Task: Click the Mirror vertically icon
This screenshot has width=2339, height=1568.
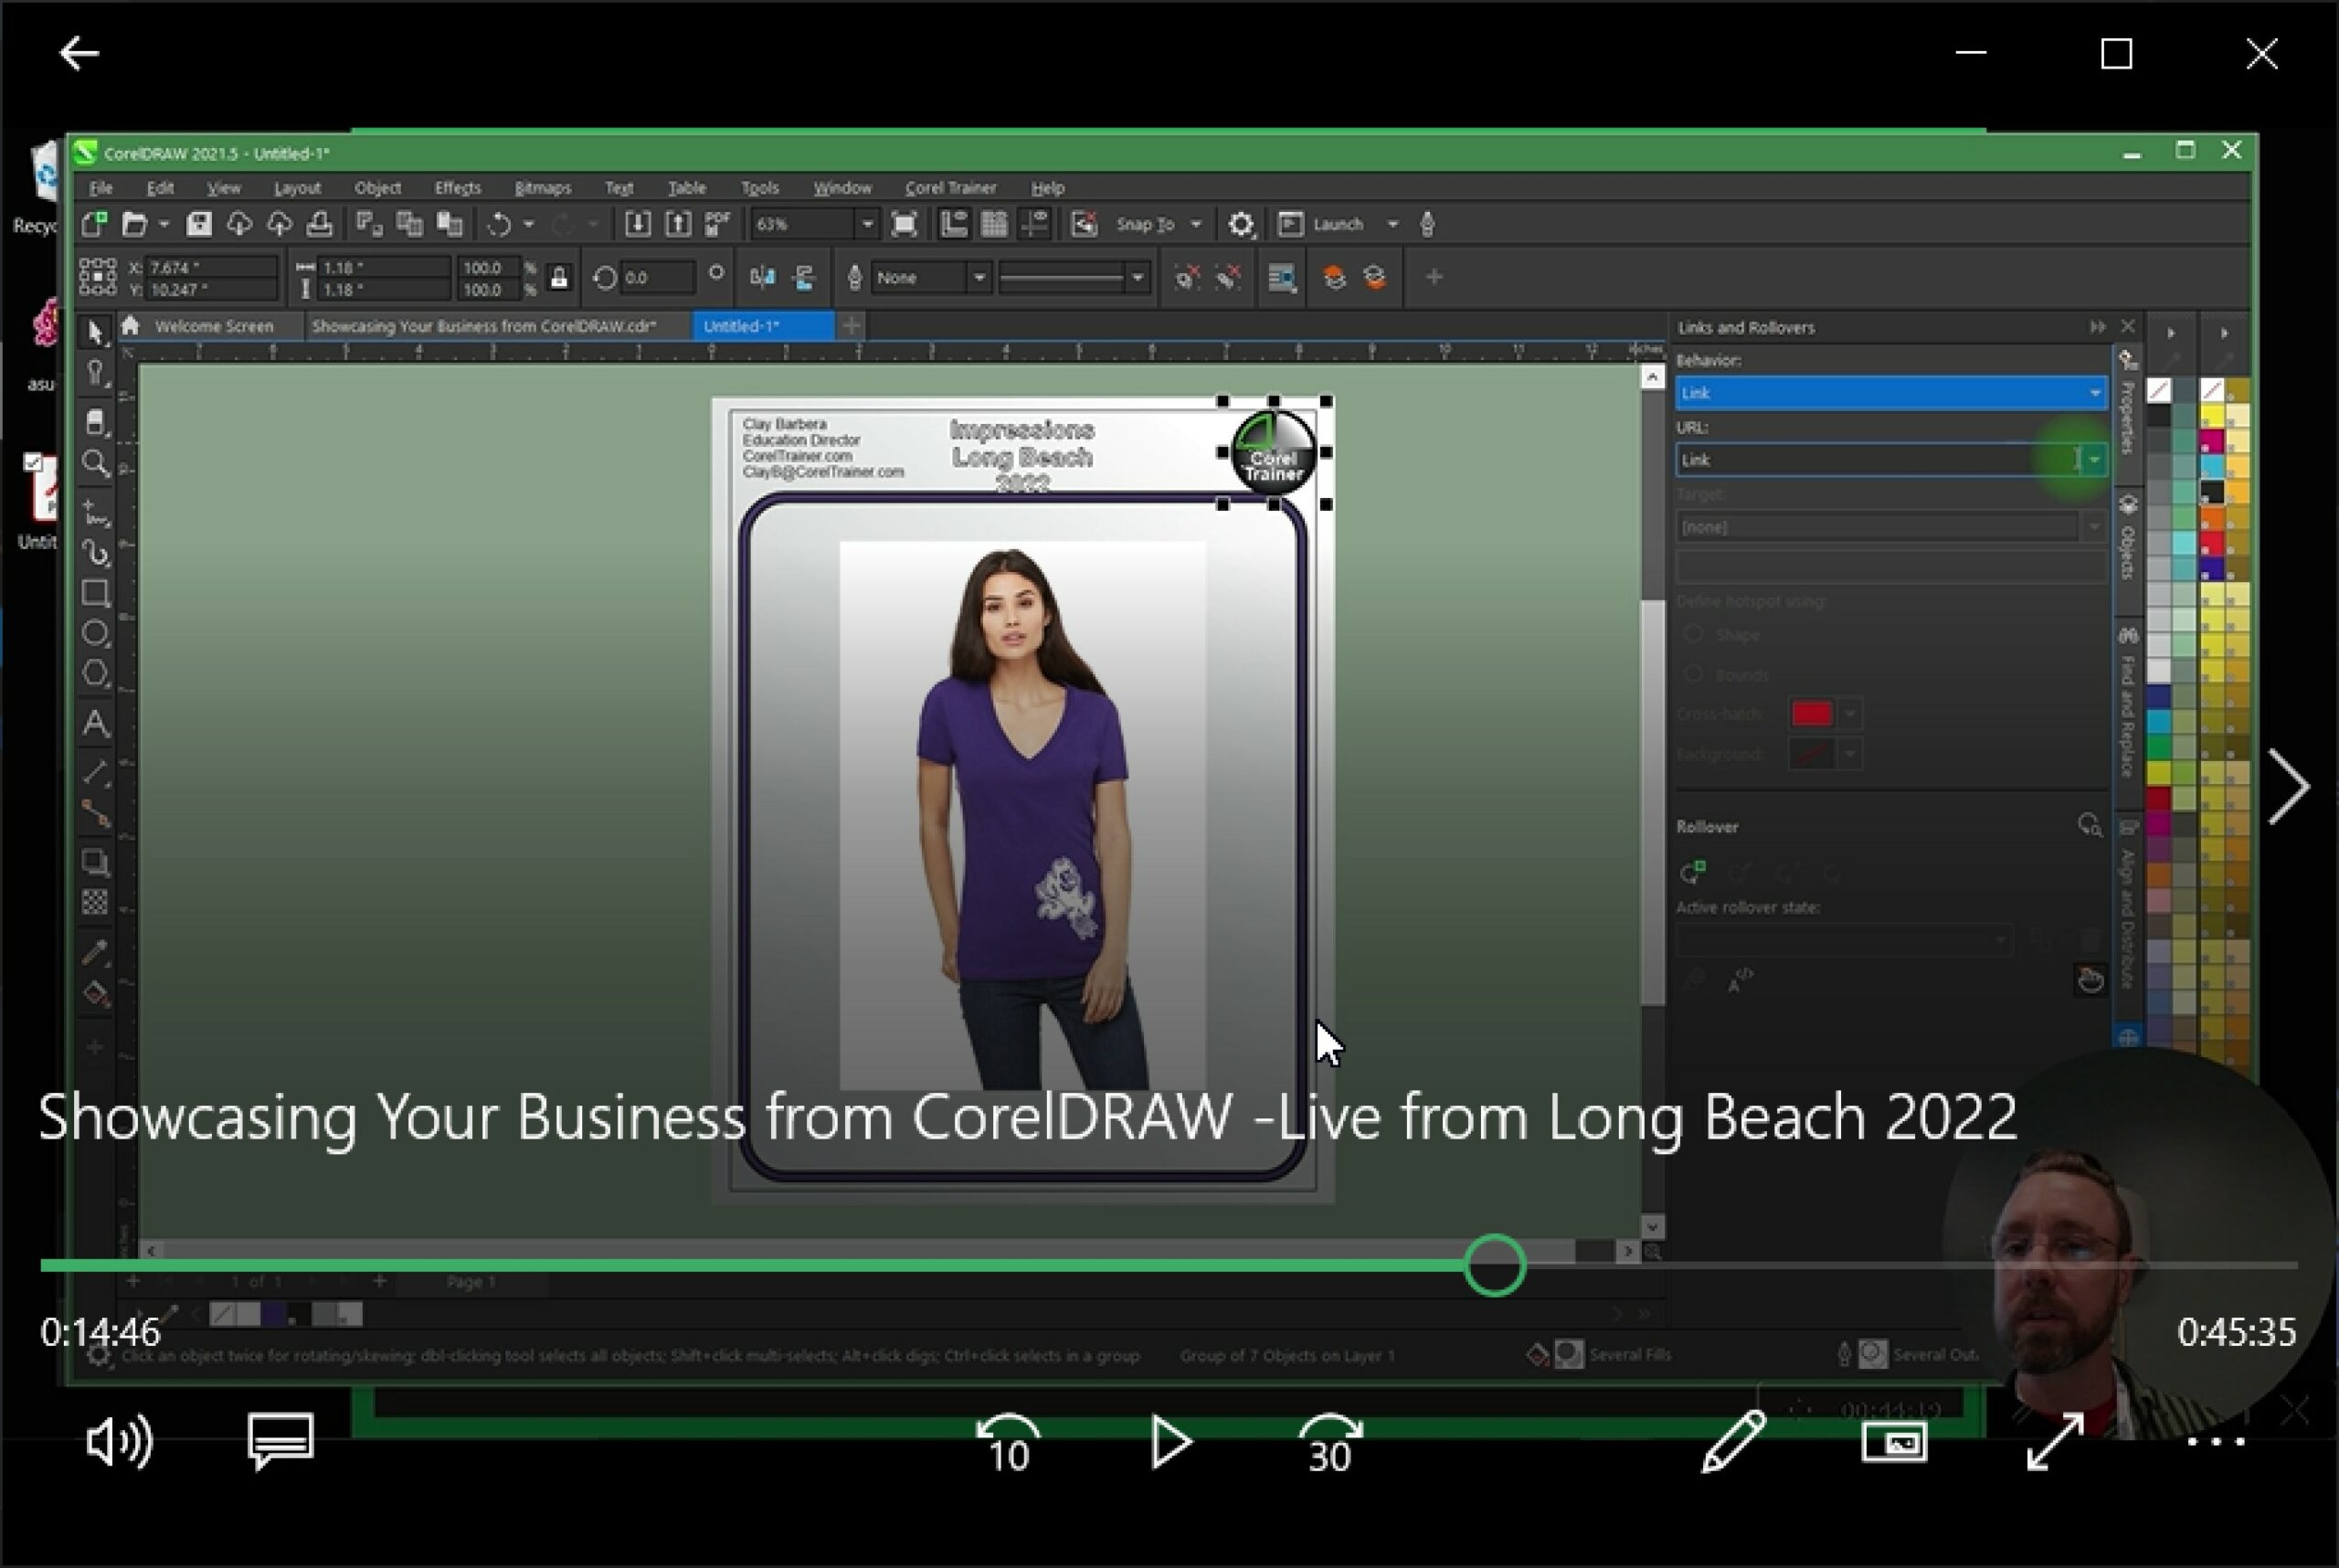Action: pos(804,277)
